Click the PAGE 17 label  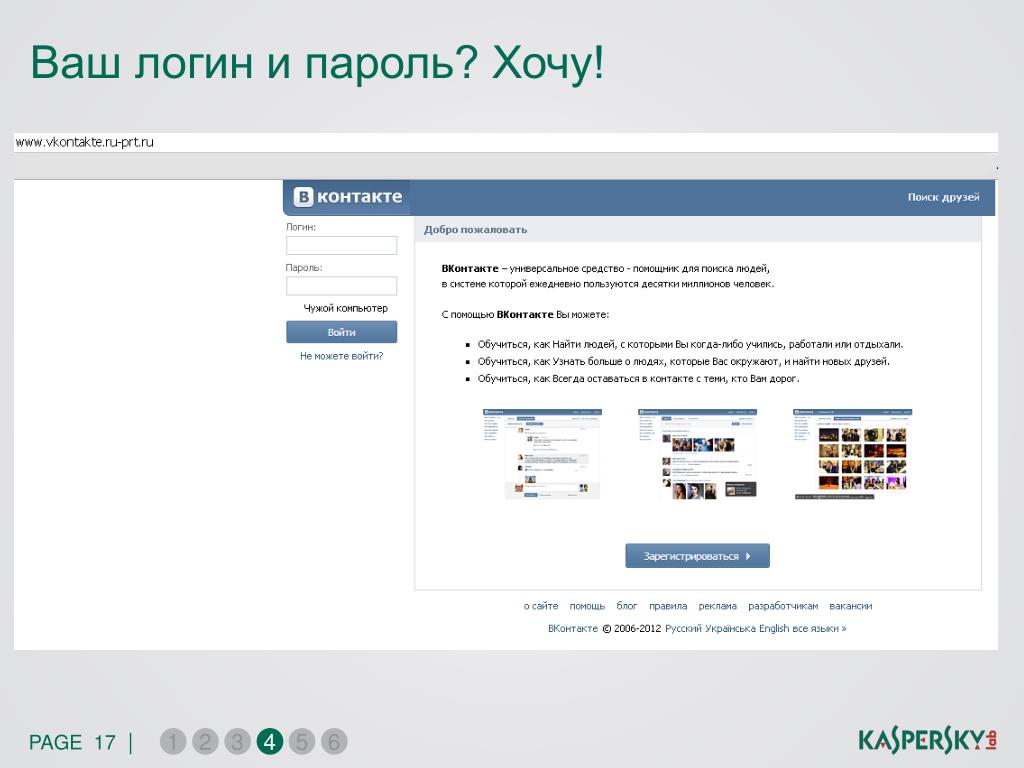click(72, 743)
